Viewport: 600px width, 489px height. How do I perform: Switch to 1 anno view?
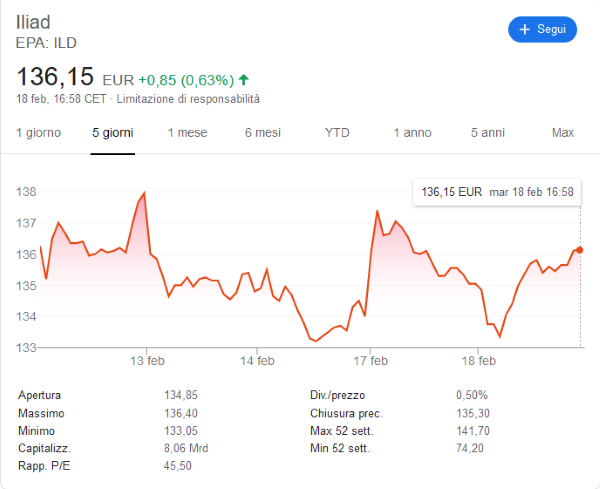pos(412,132)
